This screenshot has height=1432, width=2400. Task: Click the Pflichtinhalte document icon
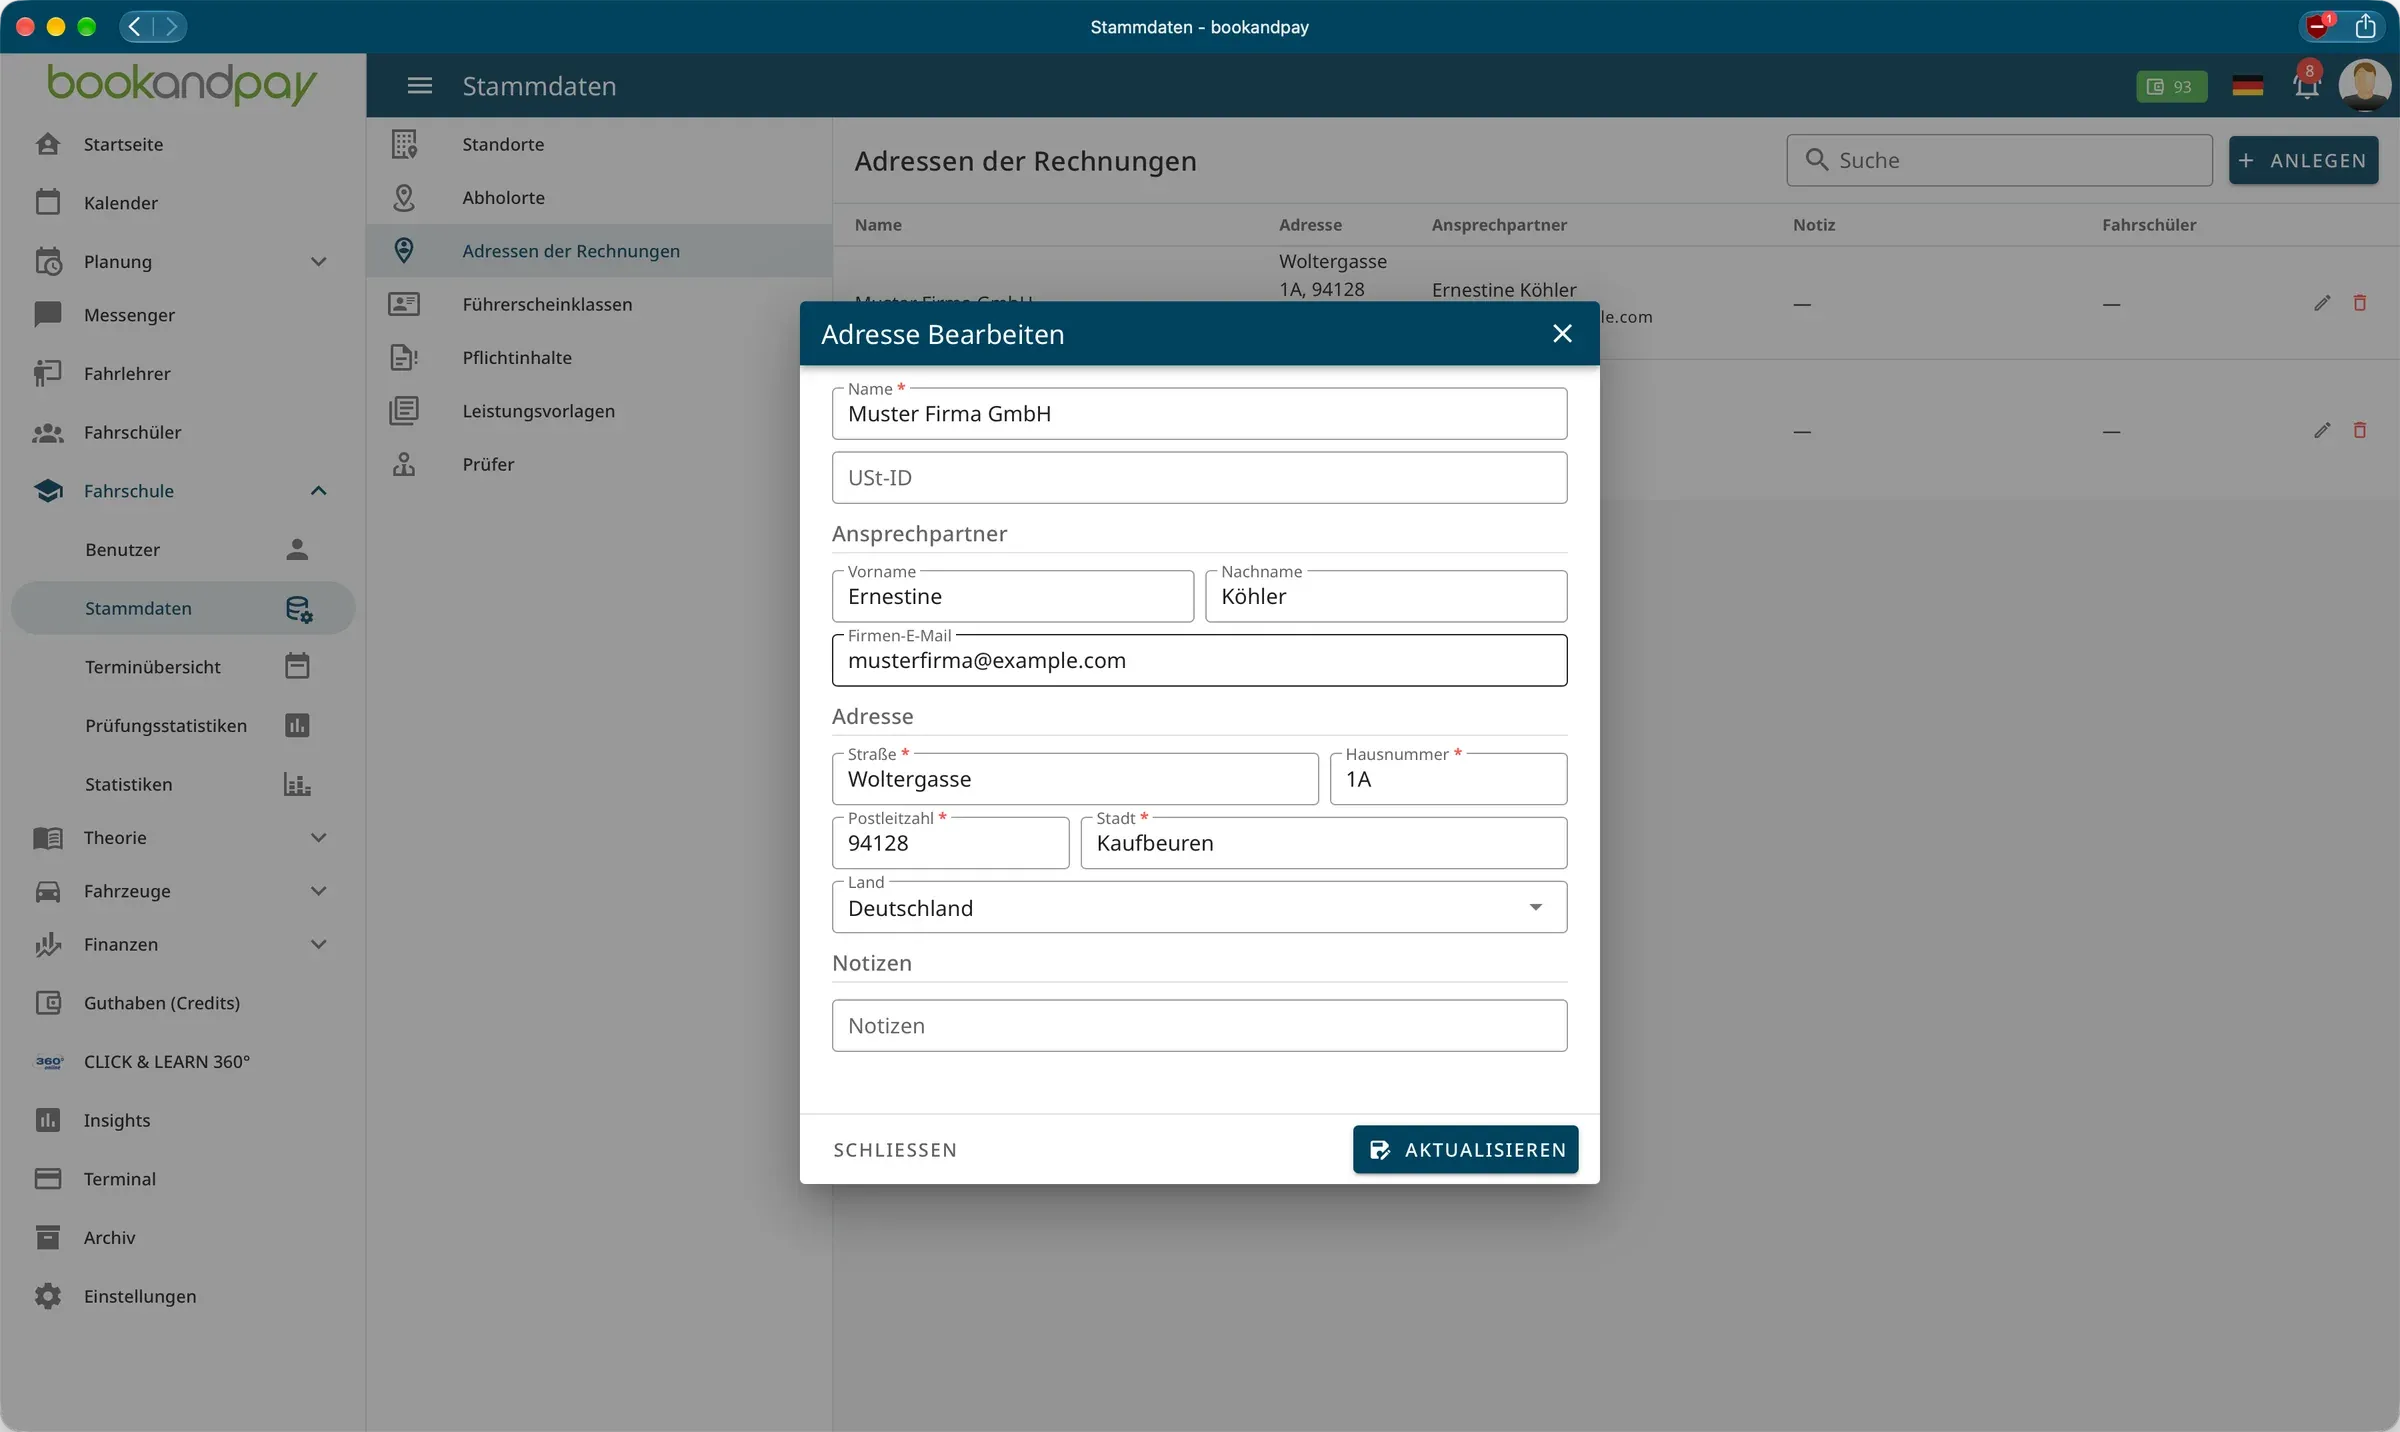click(x=404, y=357)
